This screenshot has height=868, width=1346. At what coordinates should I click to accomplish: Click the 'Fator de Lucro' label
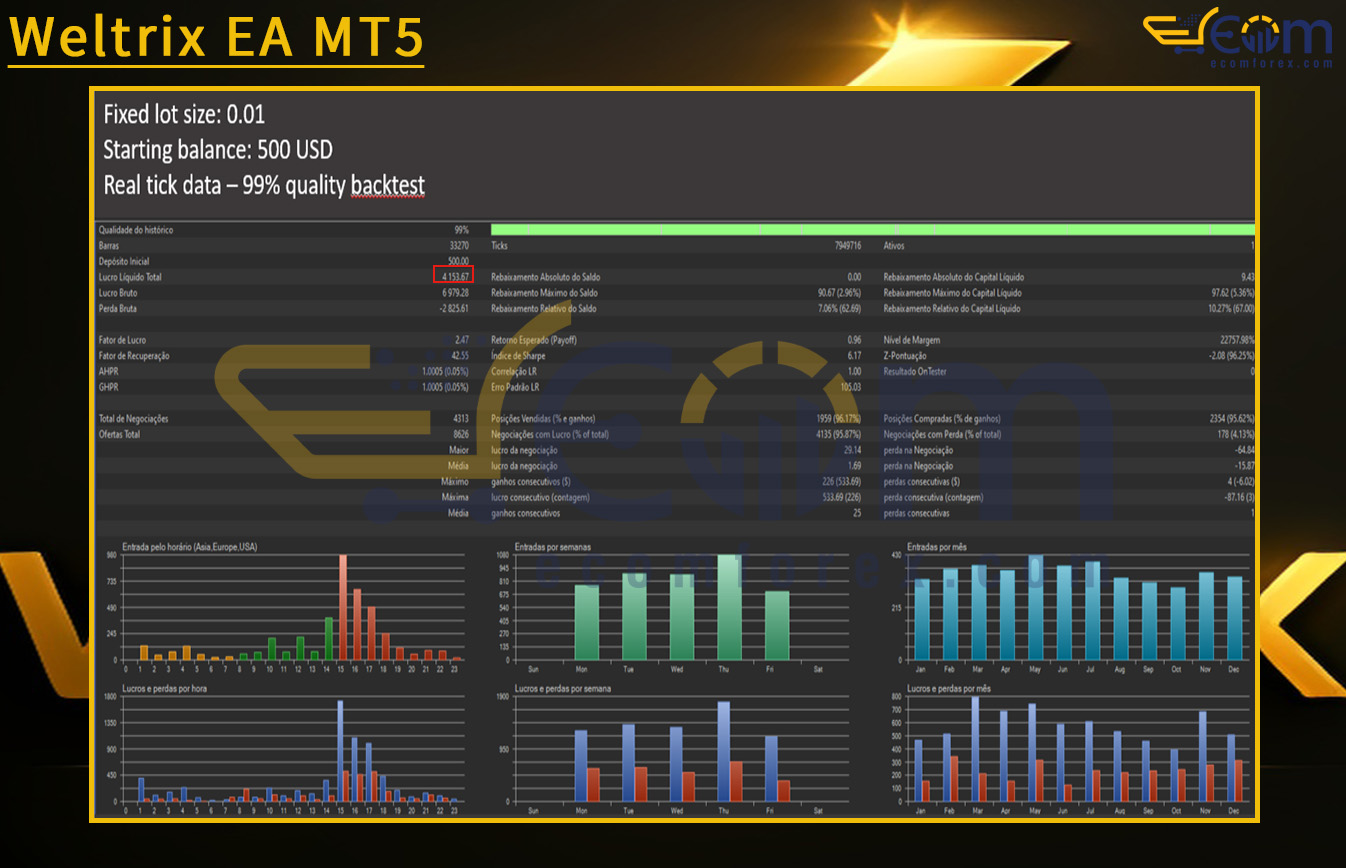[122, 340]
